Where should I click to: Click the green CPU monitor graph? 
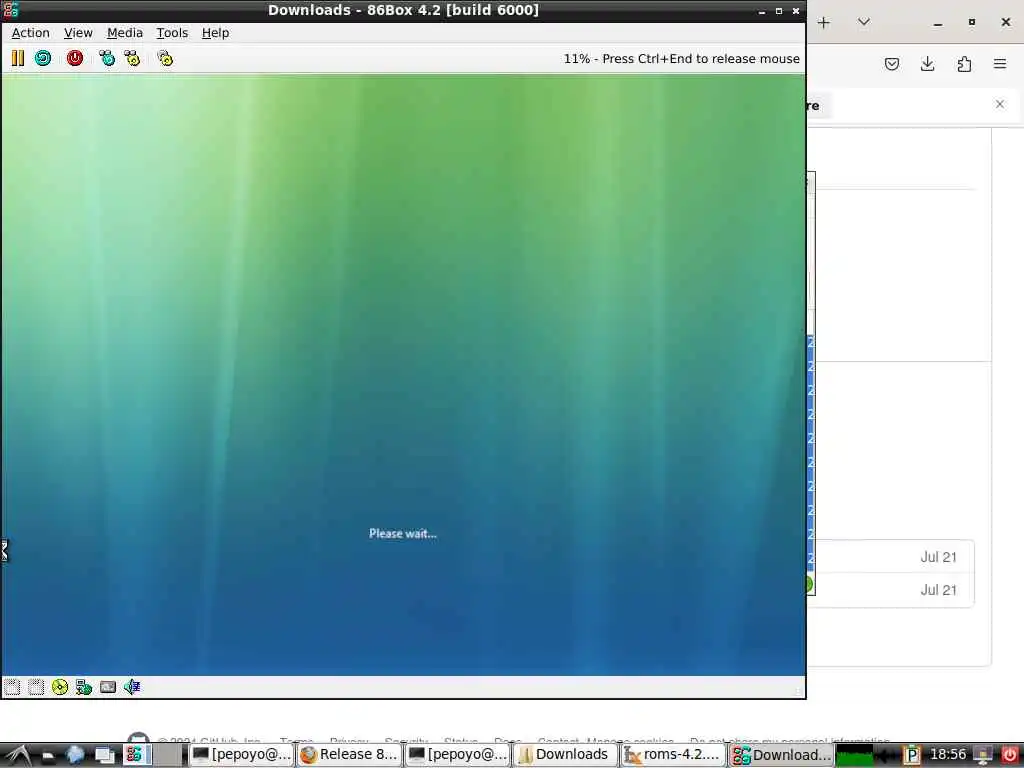tap(854, 756)
